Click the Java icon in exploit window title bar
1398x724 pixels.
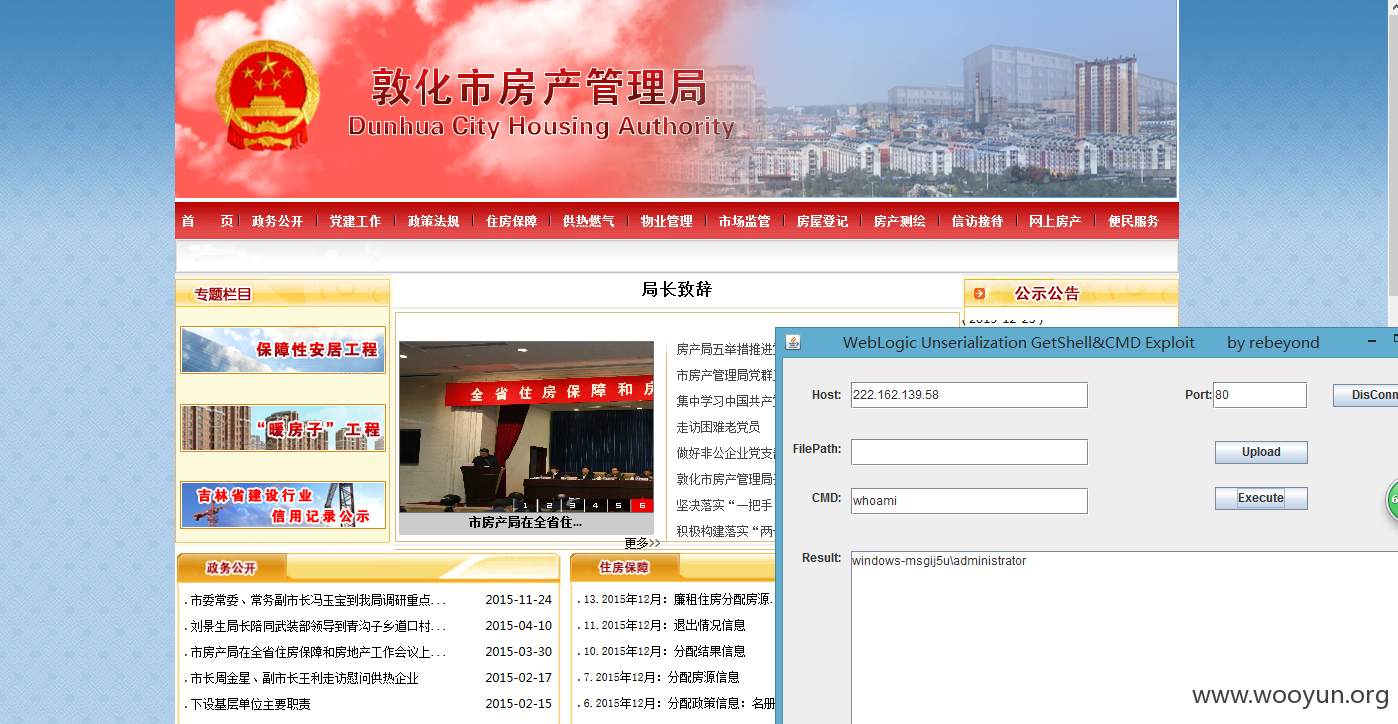[793, 342]
